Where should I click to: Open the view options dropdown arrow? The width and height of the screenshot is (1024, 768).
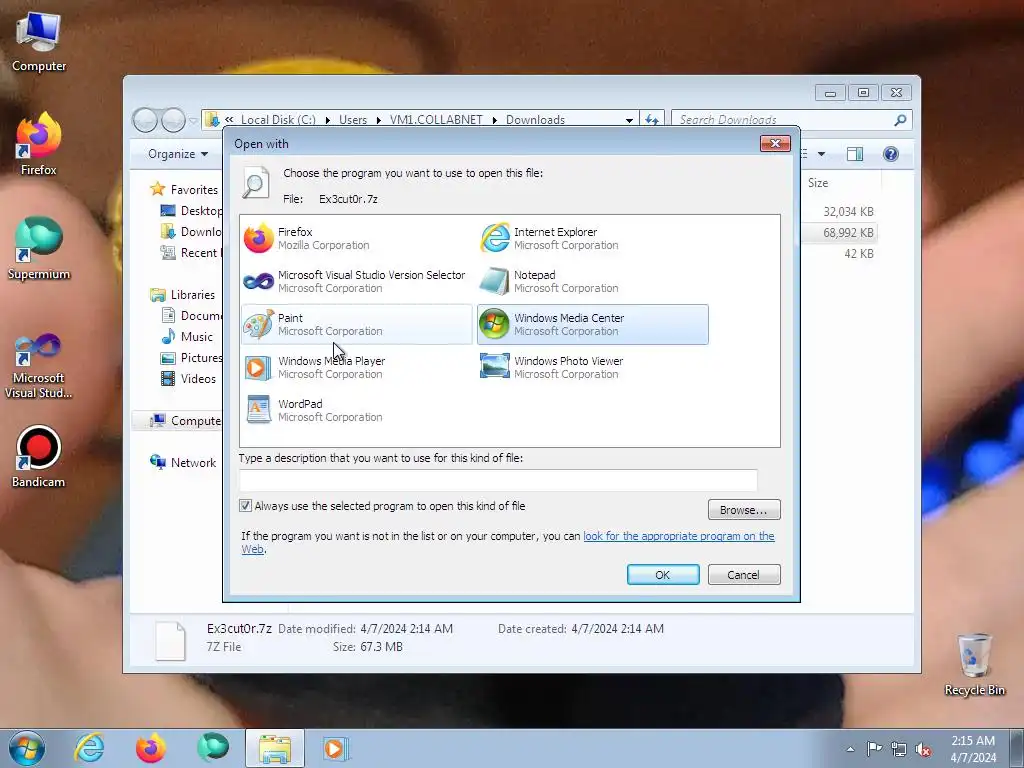(822, 154)
